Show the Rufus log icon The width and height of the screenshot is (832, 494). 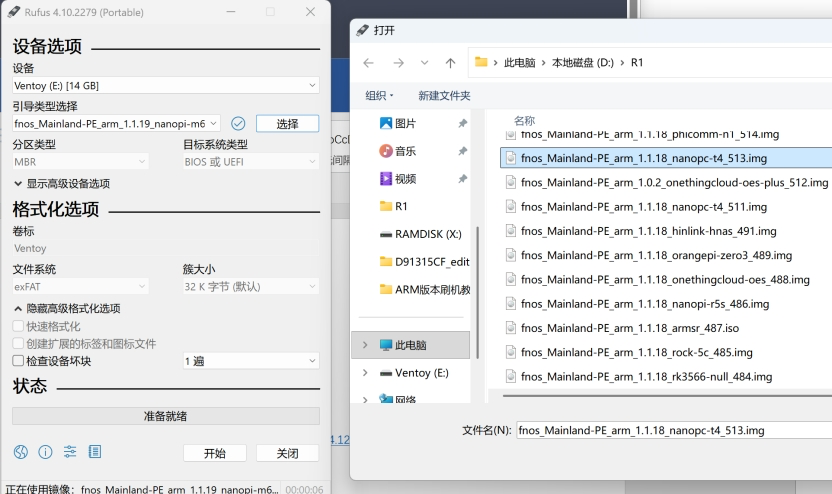pyautogui.click(x=94, y=452)
